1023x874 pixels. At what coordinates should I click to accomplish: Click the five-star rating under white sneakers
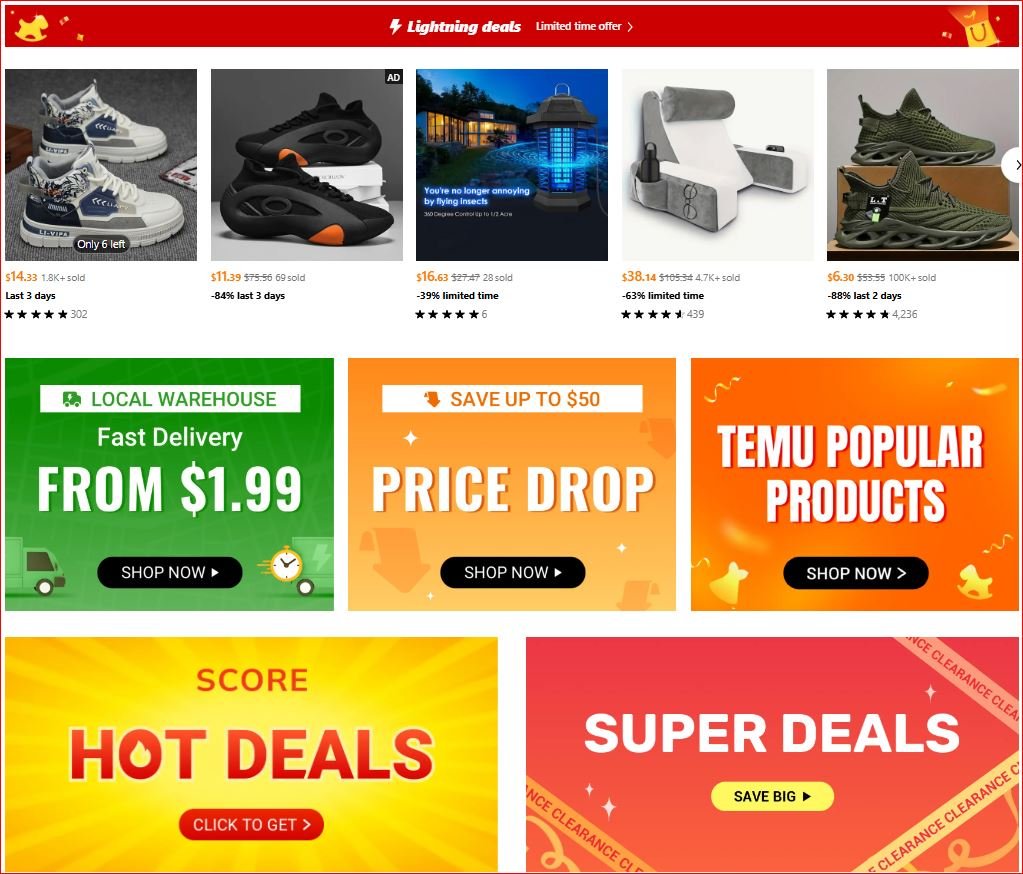[37, 314]
